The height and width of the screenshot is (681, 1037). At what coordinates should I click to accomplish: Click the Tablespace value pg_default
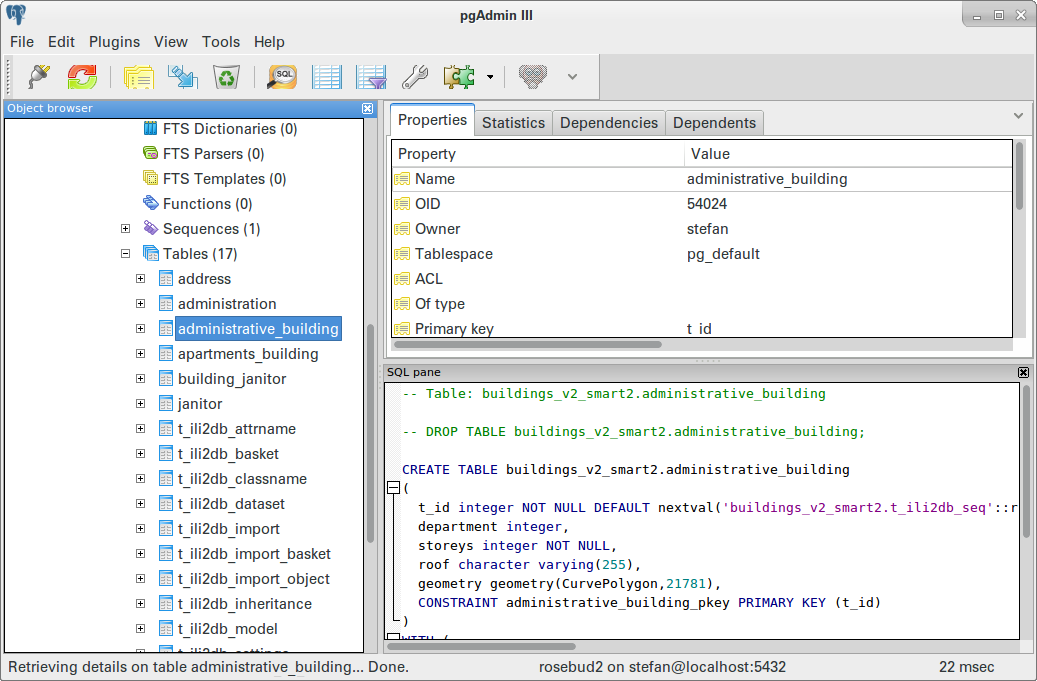[723, 255]
